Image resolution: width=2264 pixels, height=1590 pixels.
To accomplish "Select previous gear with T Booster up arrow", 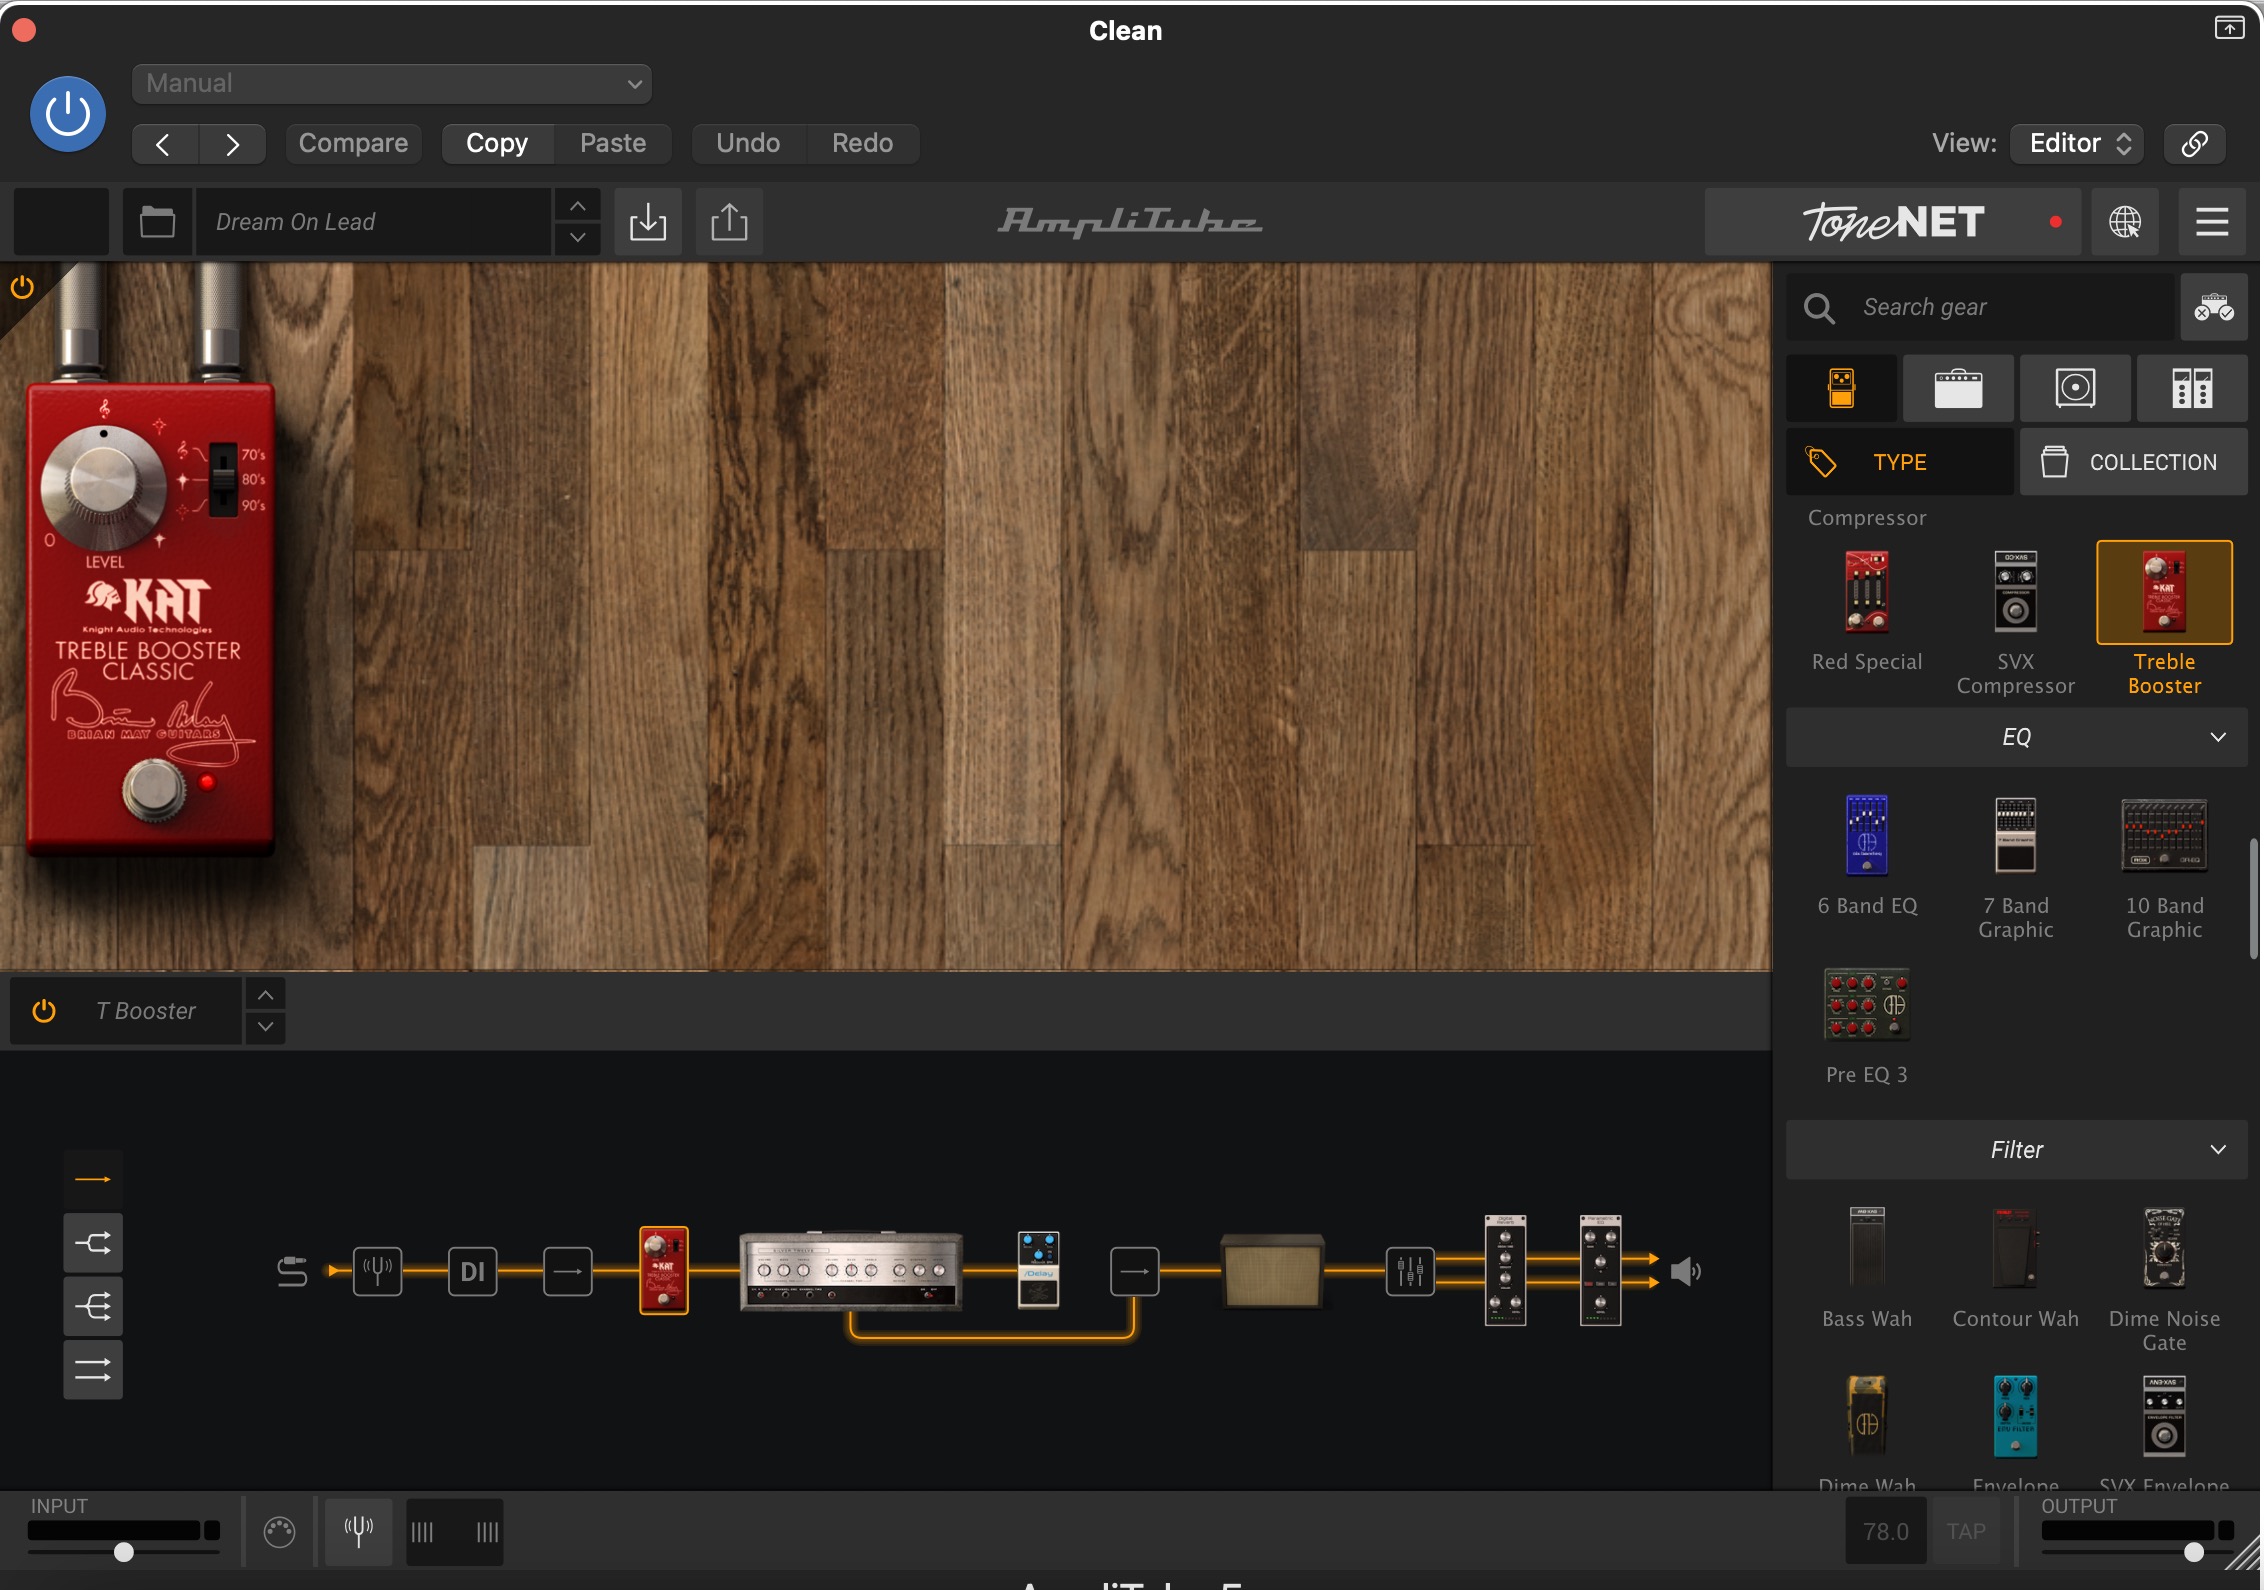I will [x=265, y=995].
